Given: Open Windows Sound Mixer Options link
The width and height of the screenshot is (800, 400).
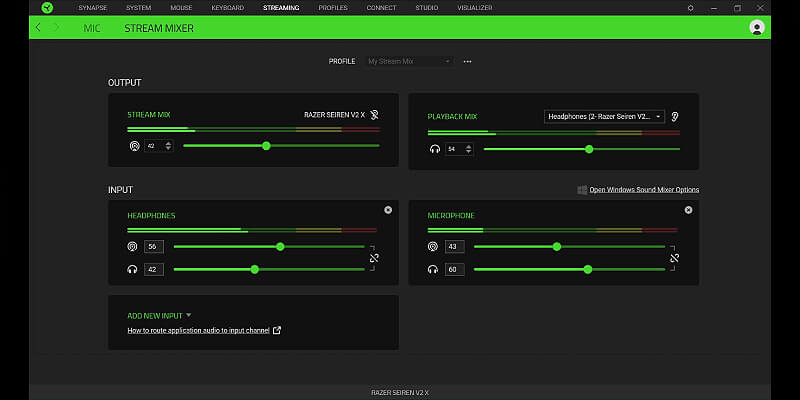Looking at the screenshot, I should click(644, 190).
